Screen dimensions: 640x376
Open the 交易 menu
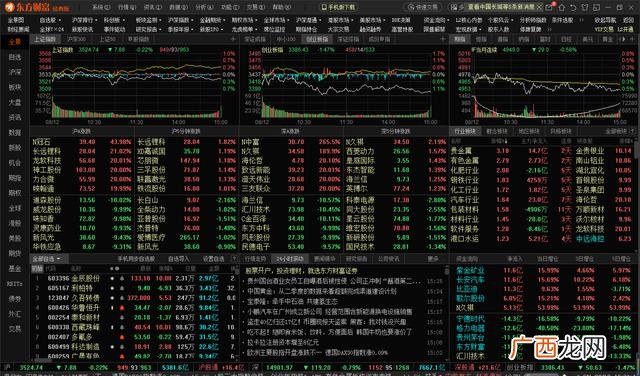point(255,7)
